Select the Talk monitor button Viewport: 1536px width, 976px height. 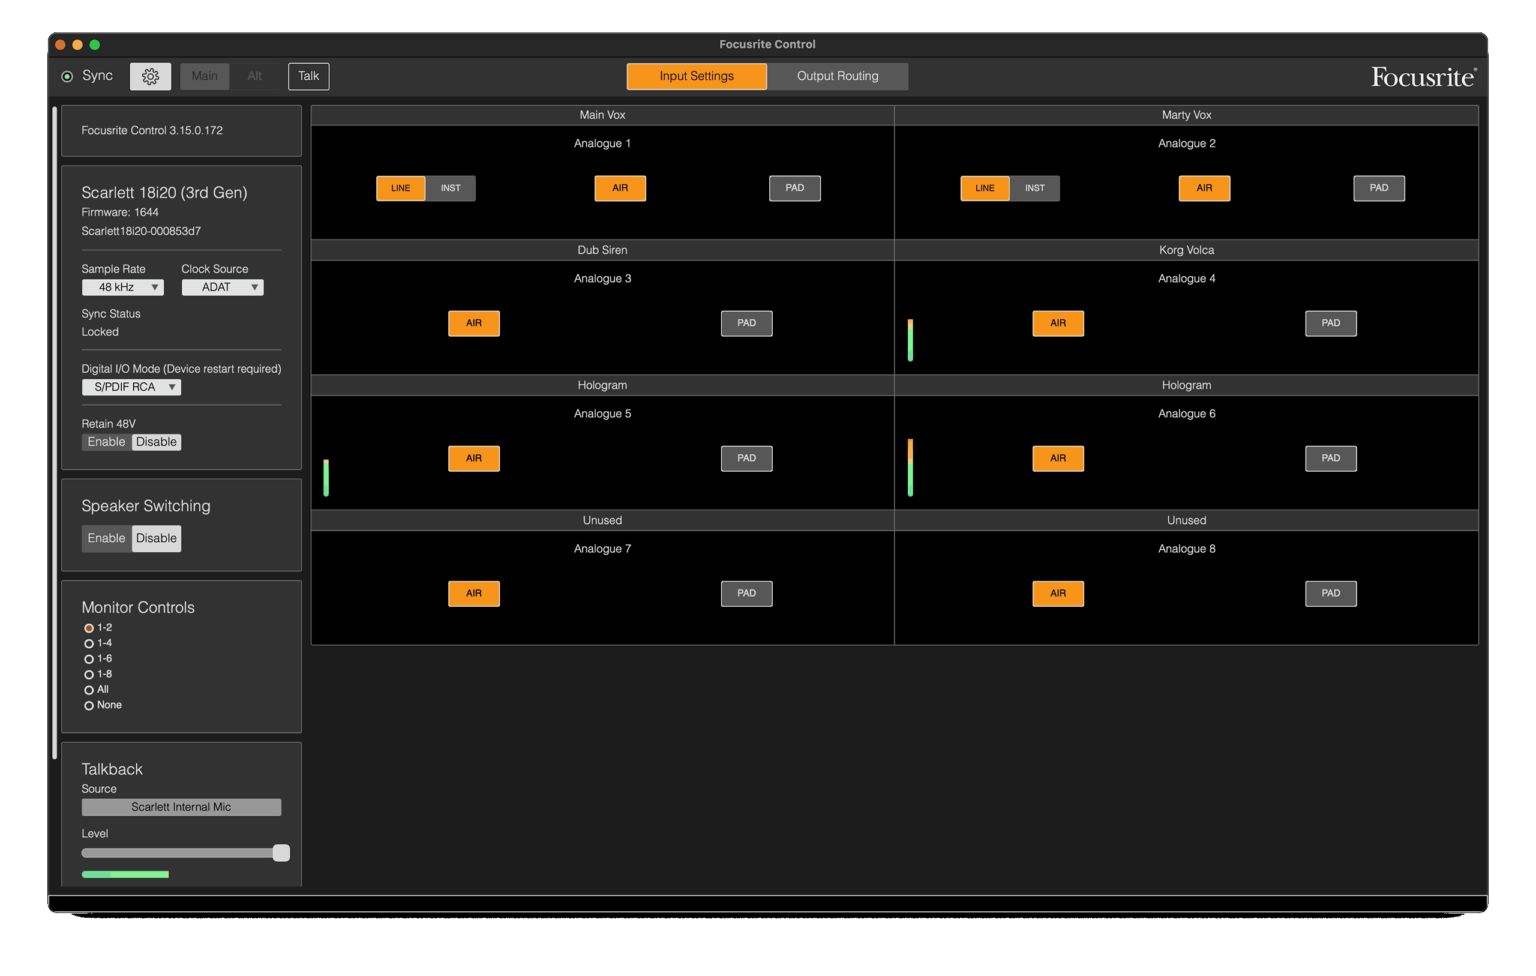click(308, 76)
